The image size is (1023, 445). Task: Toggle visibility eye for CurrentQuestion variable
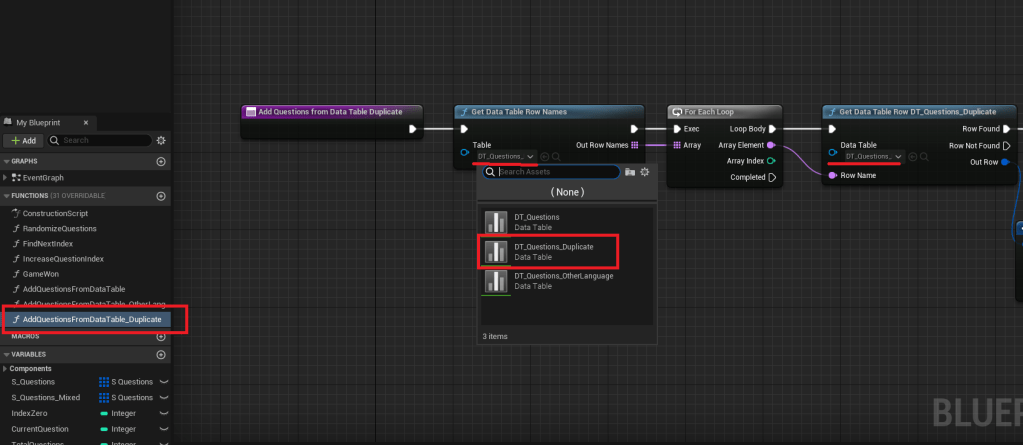tap(164, 428)
